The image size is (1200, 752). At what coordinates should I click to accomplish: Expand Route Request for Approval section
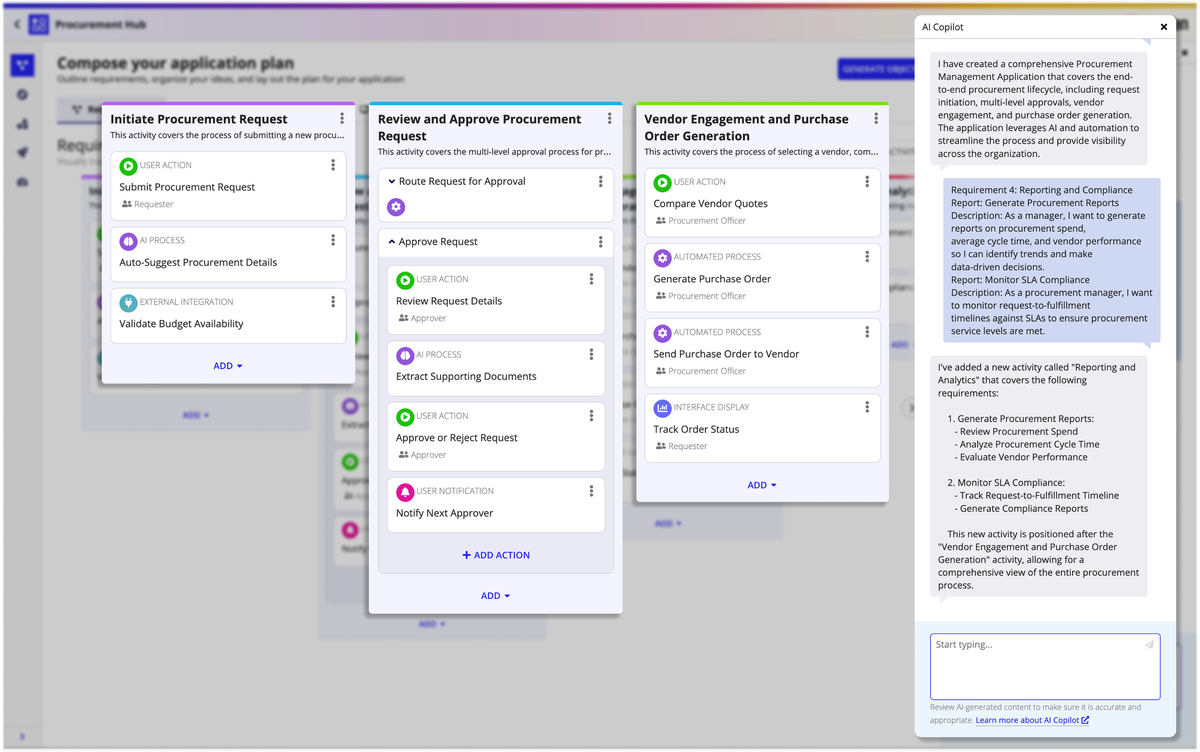[x=392, y=182]
